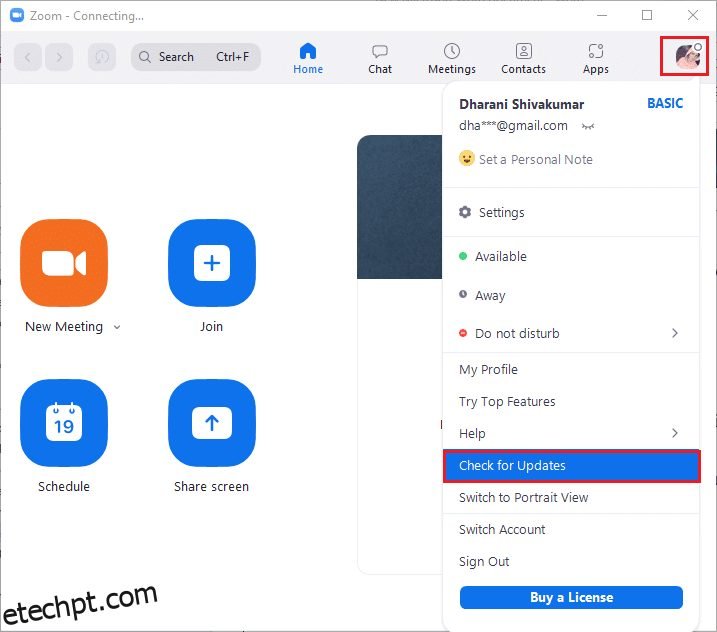717x632 pixels.
Task: Click the Settings gear icon
Action: click(465, 212)
